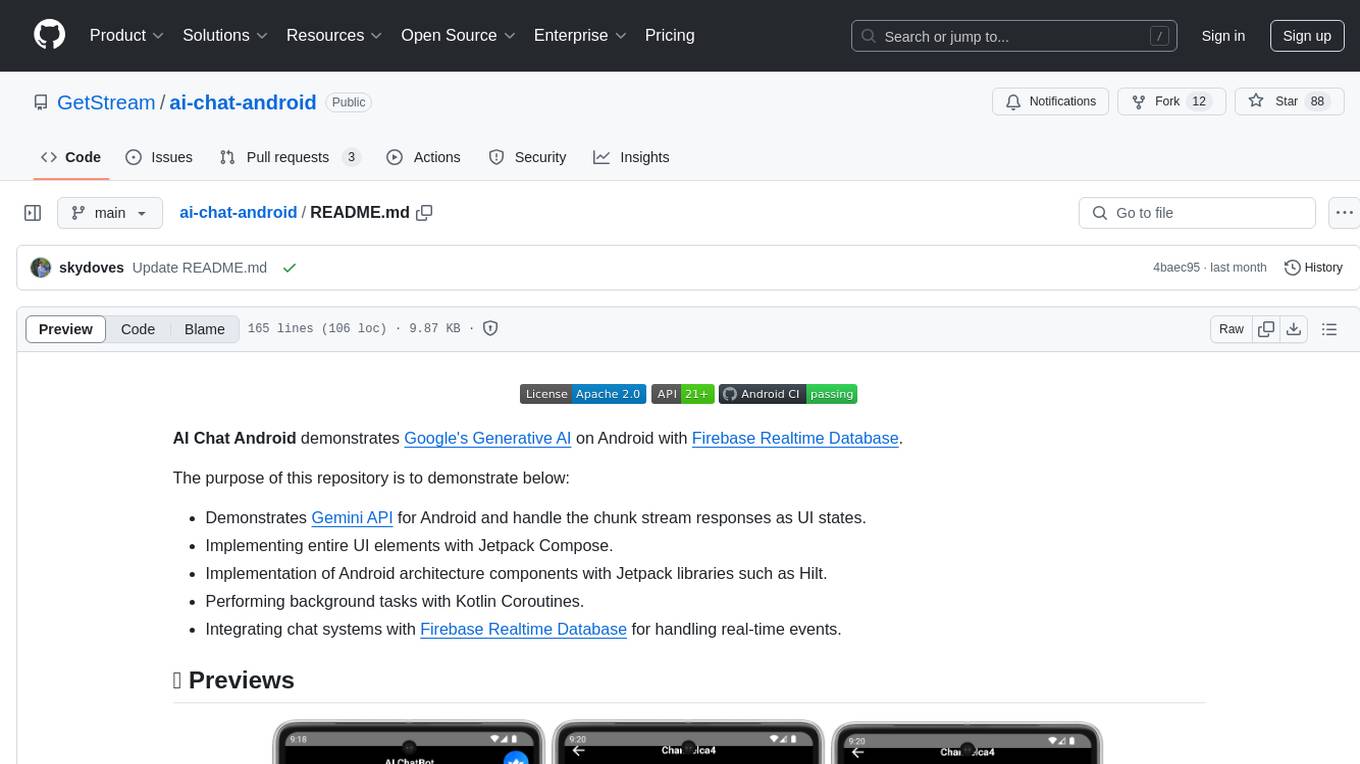Open the Update README.md commit message
The width and height of the screenshot is (1360, 764).
pyautogui.click(x=199, y=268)
